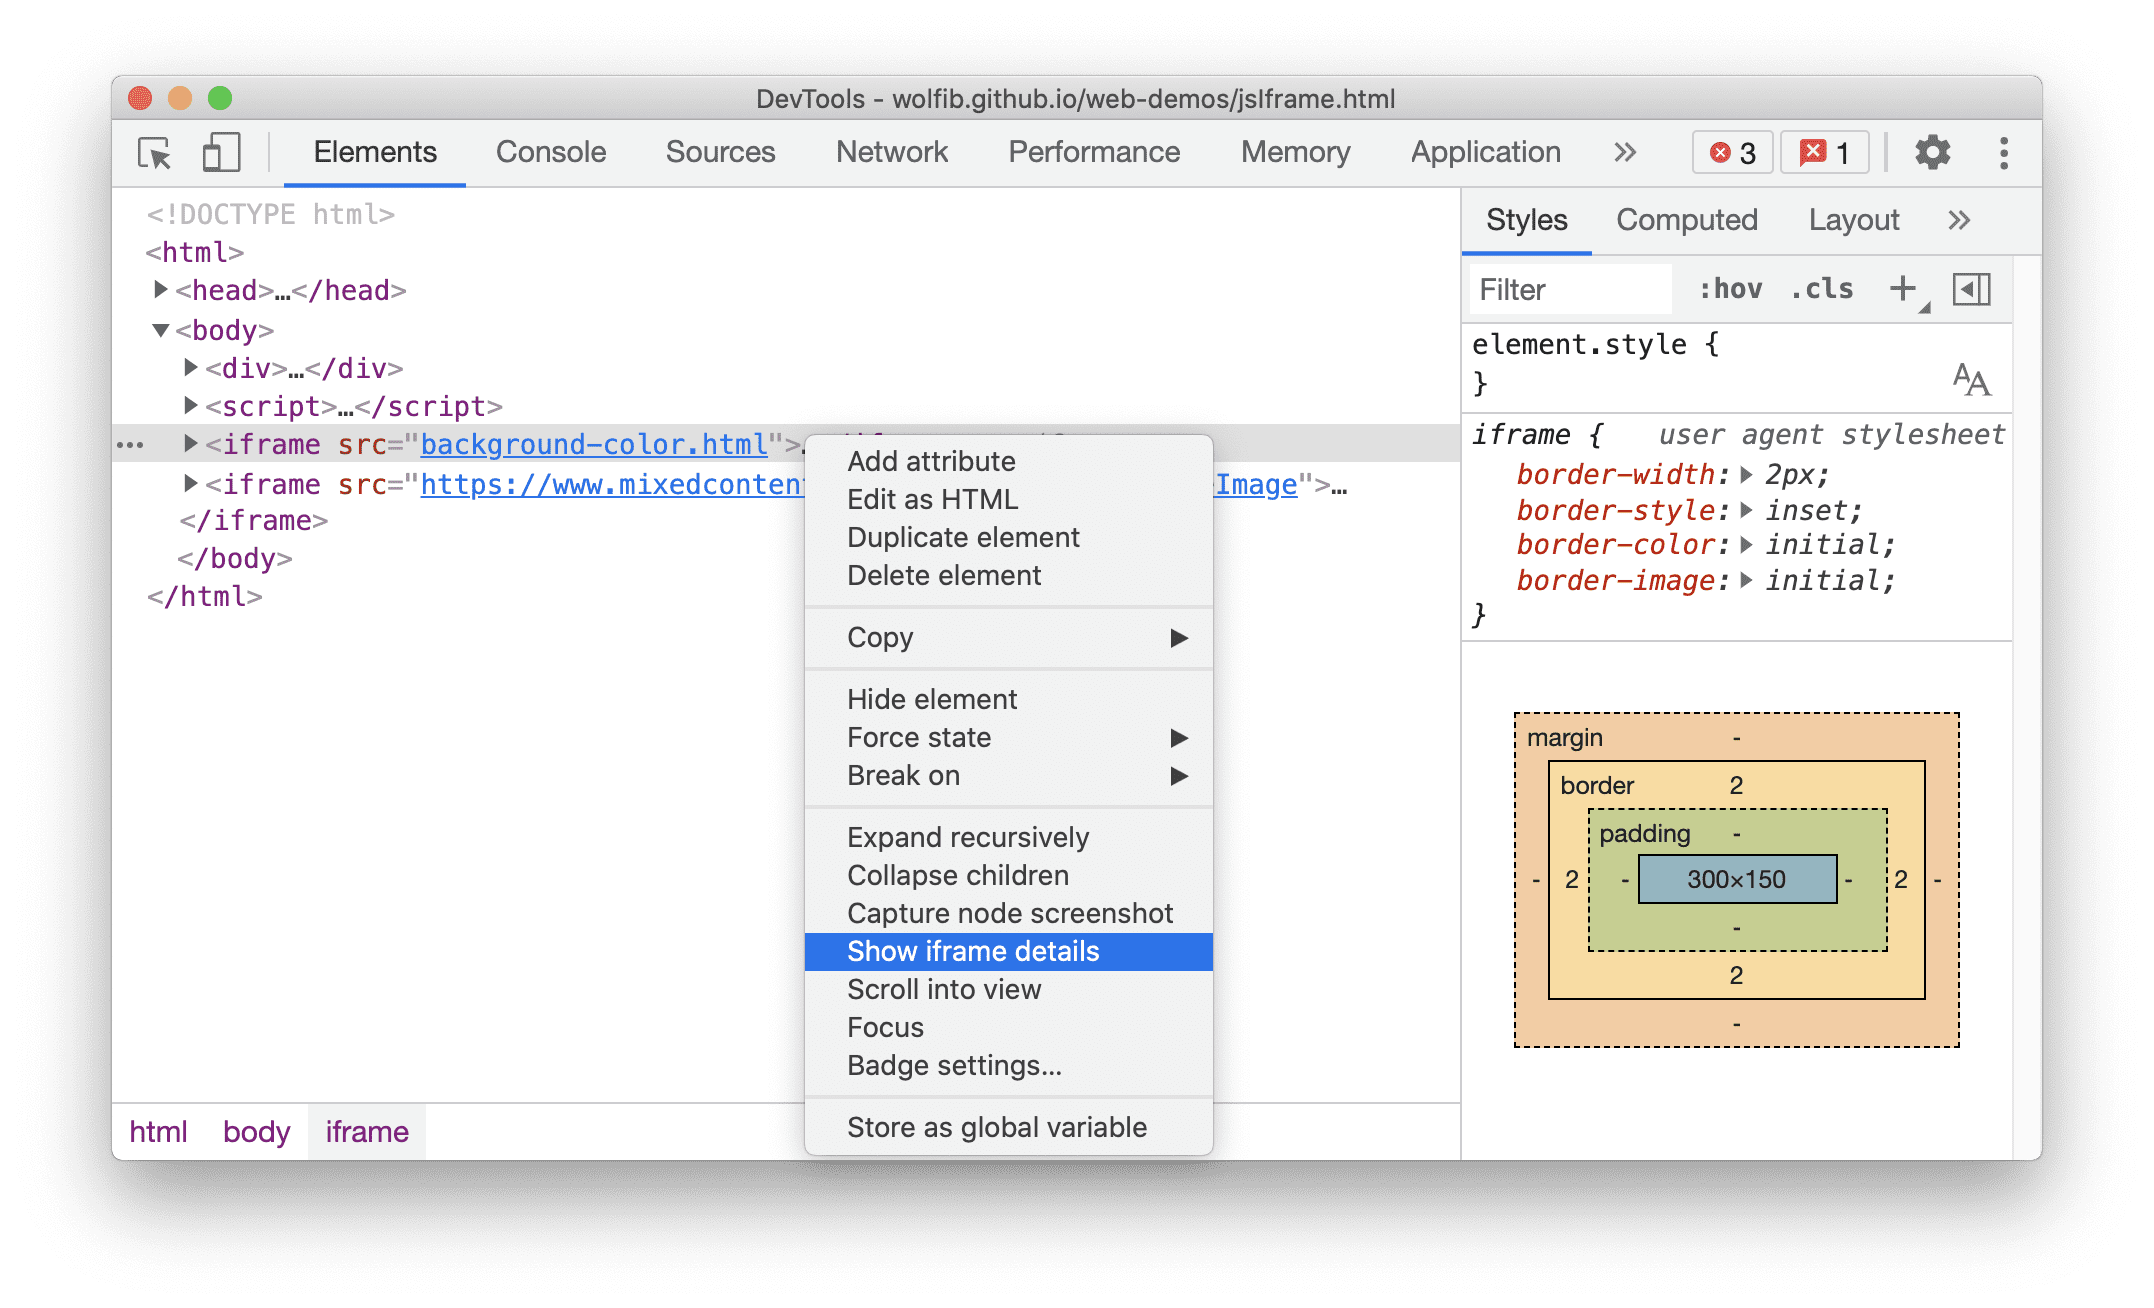Toggle element picker tool icon

pyautogui.click(x=160, y=152)
